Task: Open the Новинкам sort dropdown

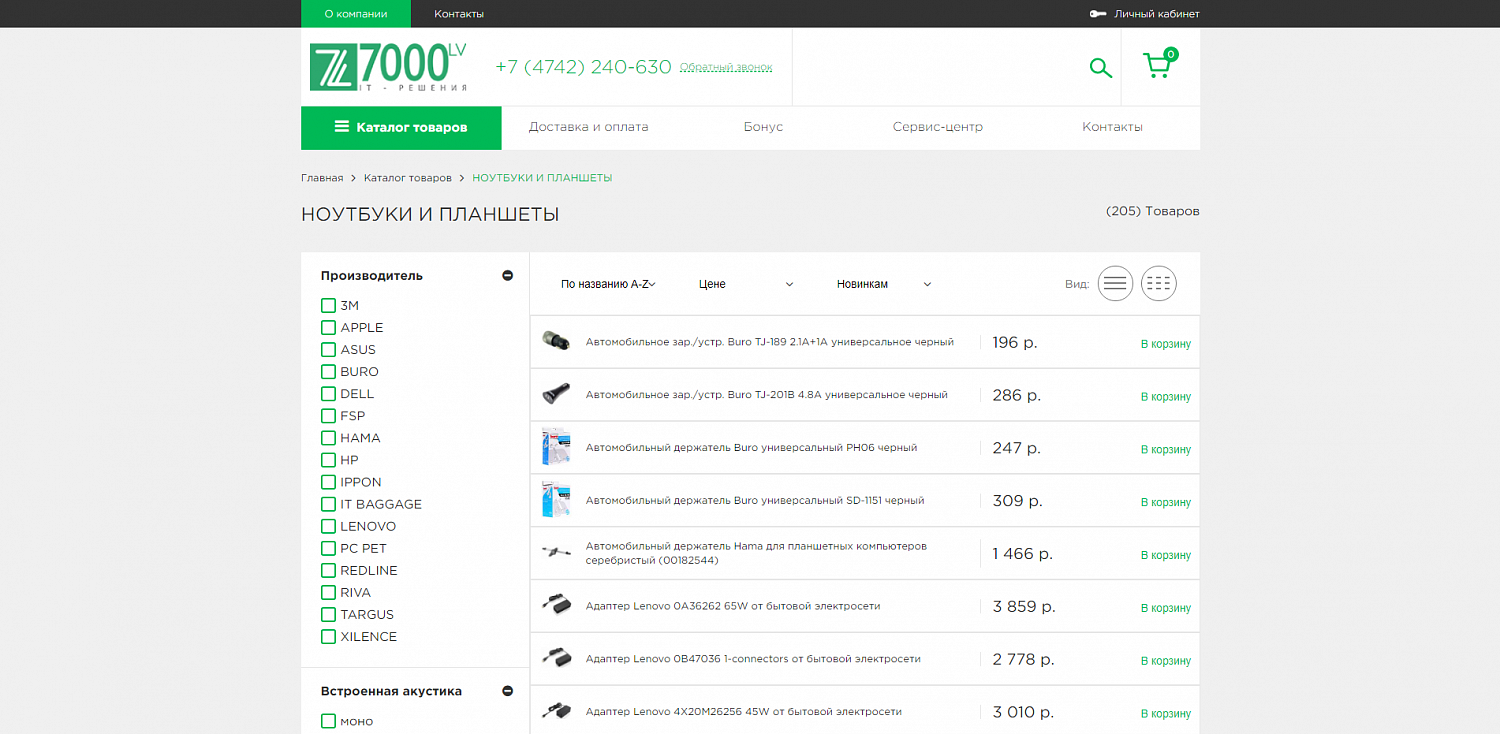Action: (884, 284)
